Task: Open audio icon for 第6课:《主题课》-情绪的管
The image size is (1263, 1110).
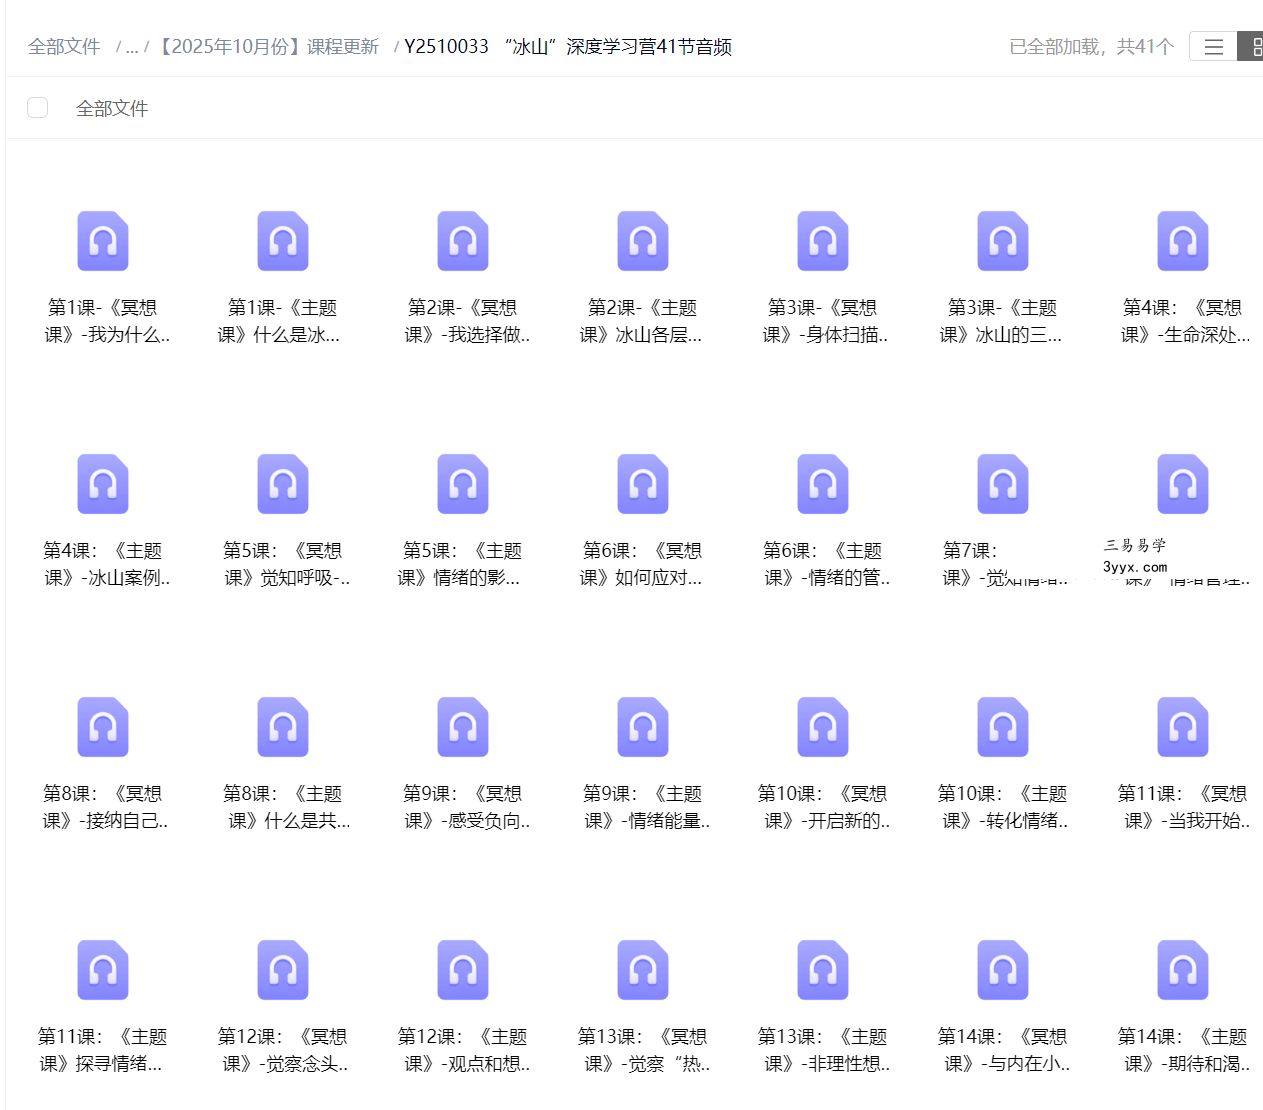Action: click(823, 484)
